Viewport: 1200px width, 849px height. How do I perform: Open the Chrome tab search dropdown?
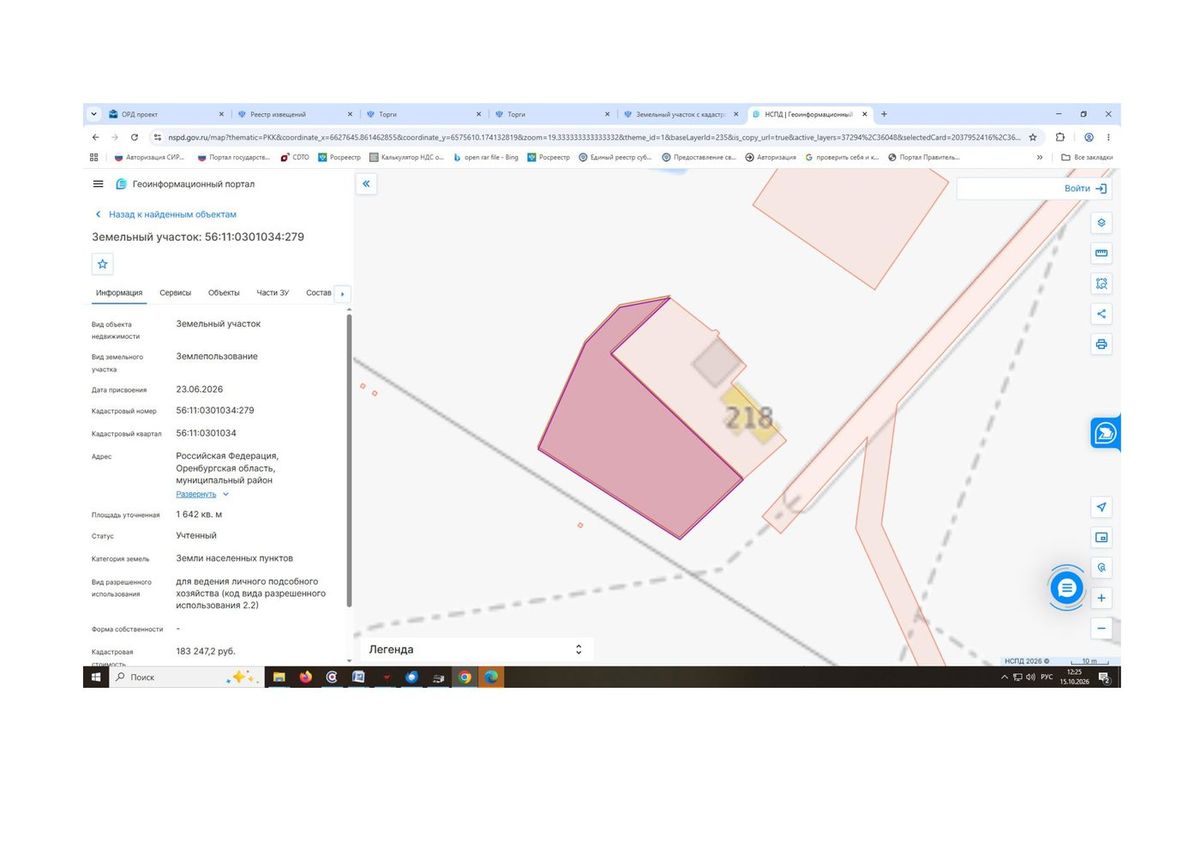94,114
